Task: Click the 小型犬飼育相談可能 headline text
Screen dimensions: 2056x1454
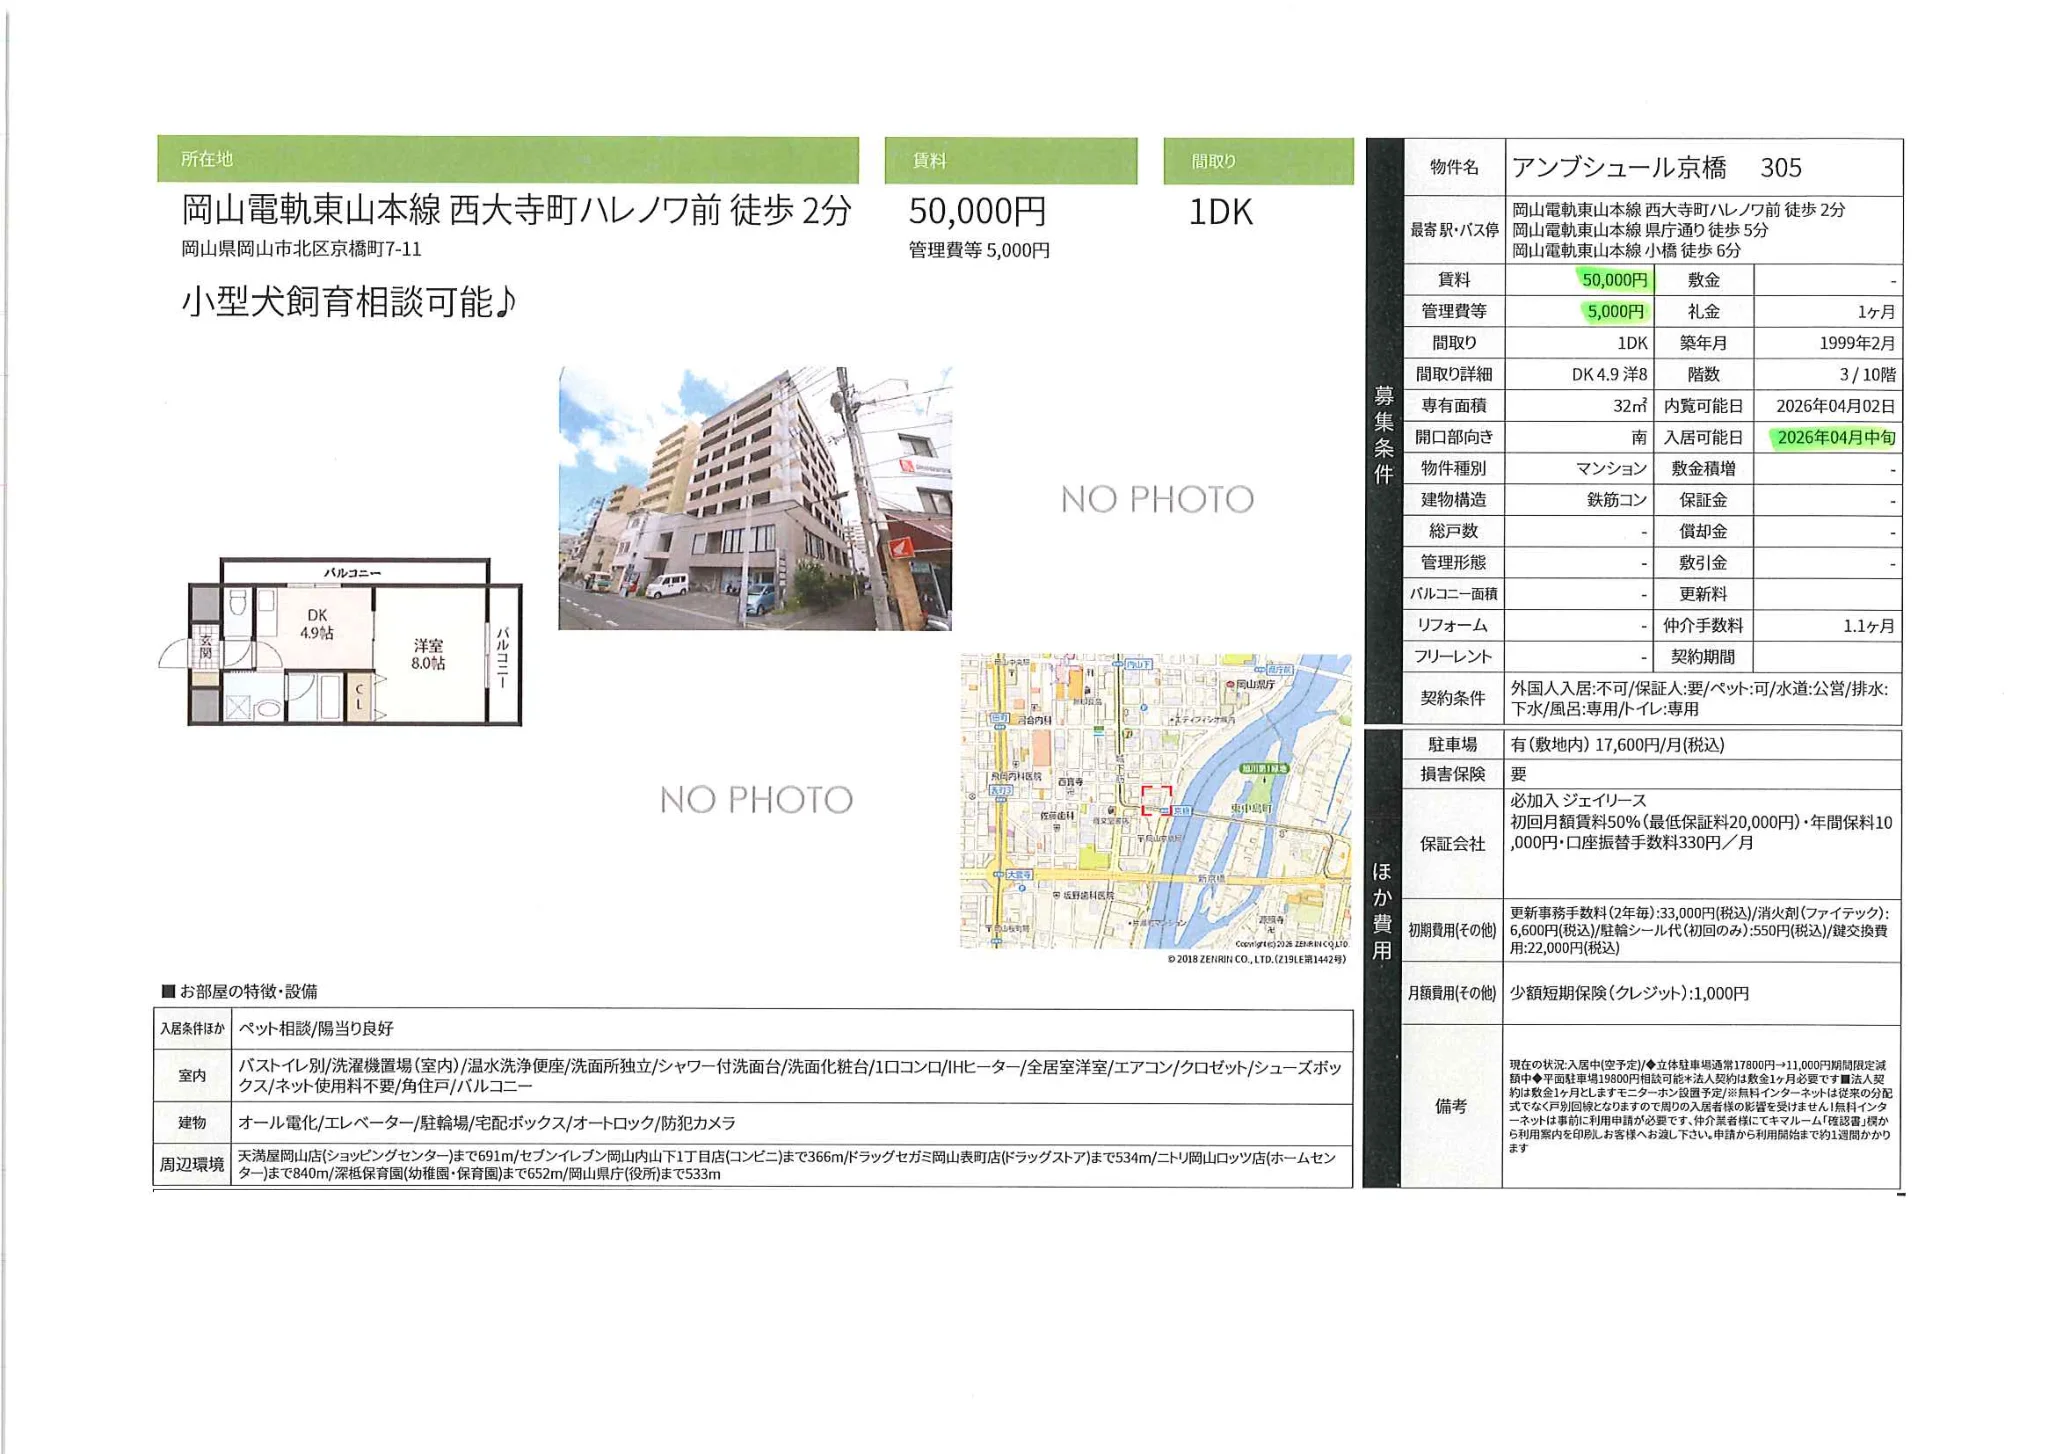Action: click(x=348, y=301)
